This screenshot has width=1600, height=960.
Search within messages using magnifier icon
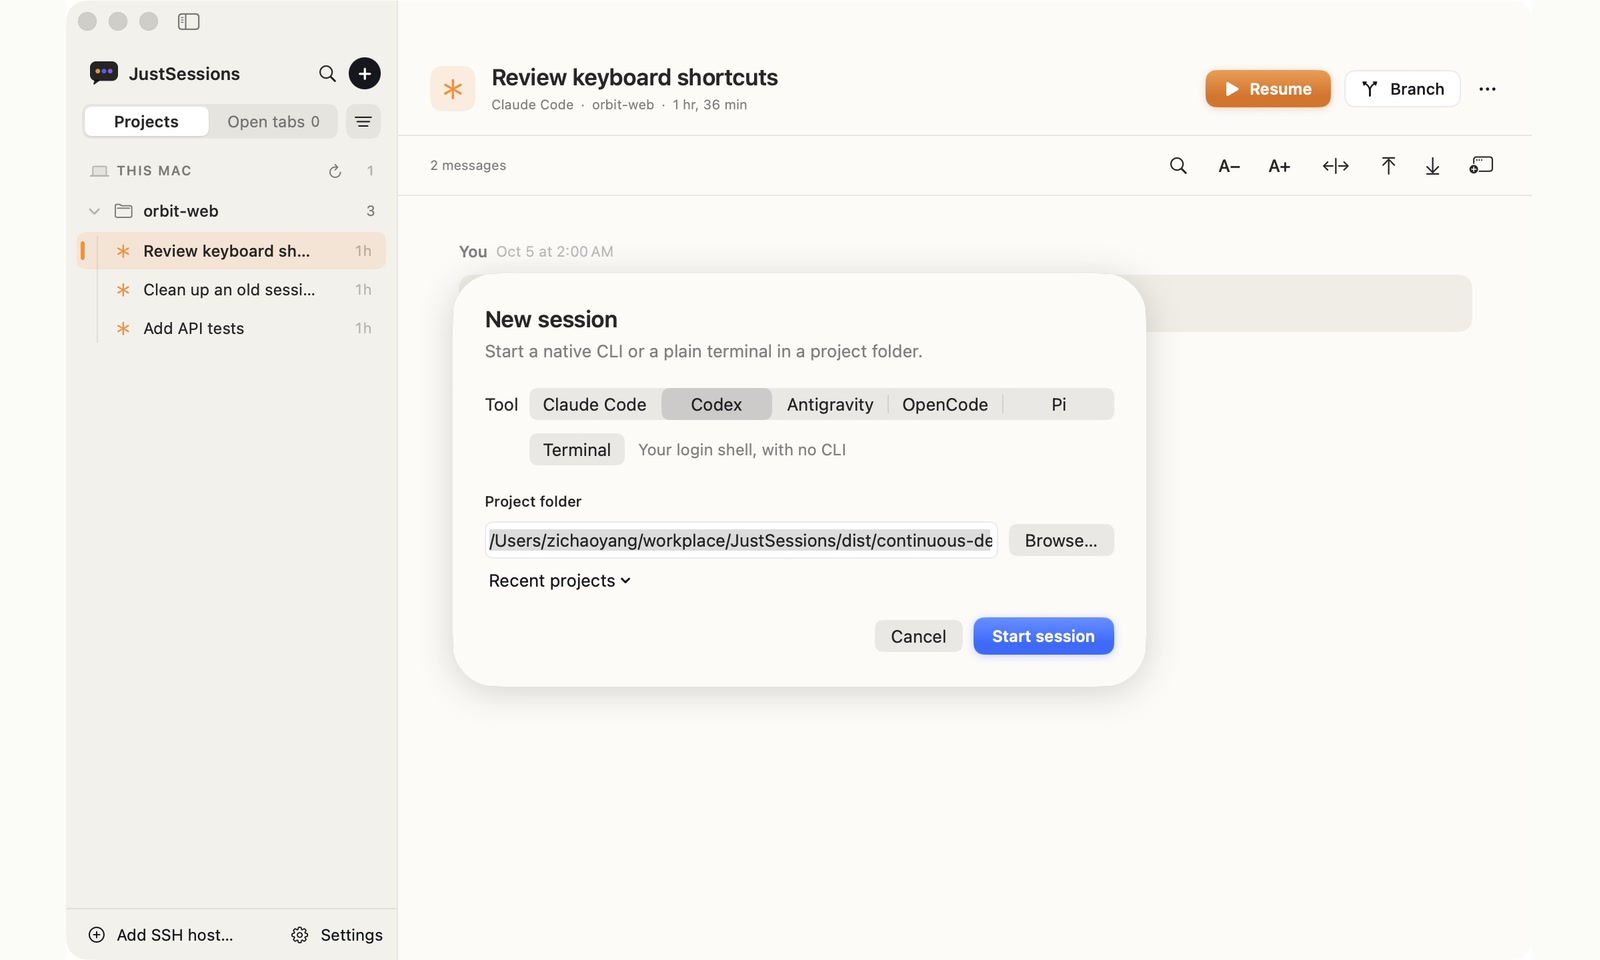[x=1178, y=166]
